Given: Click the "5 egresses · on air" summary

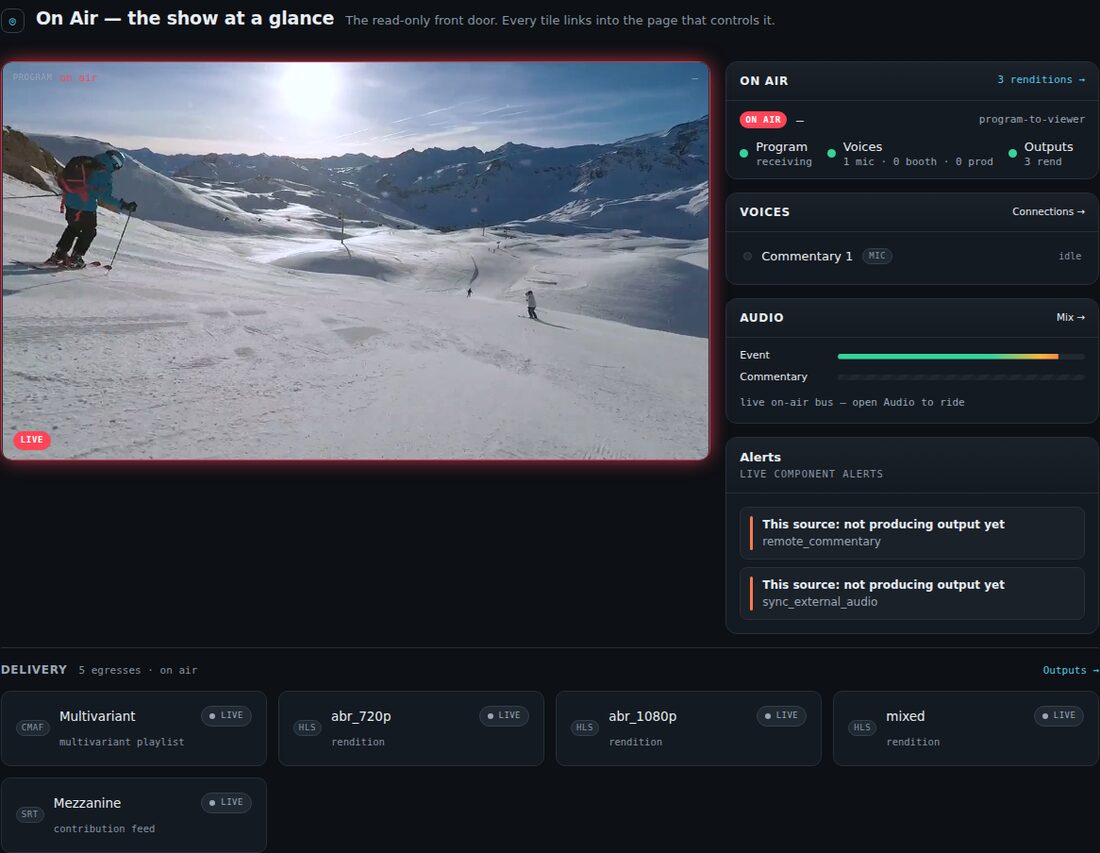Looking at the screenshot, I should tap(138, 671).
